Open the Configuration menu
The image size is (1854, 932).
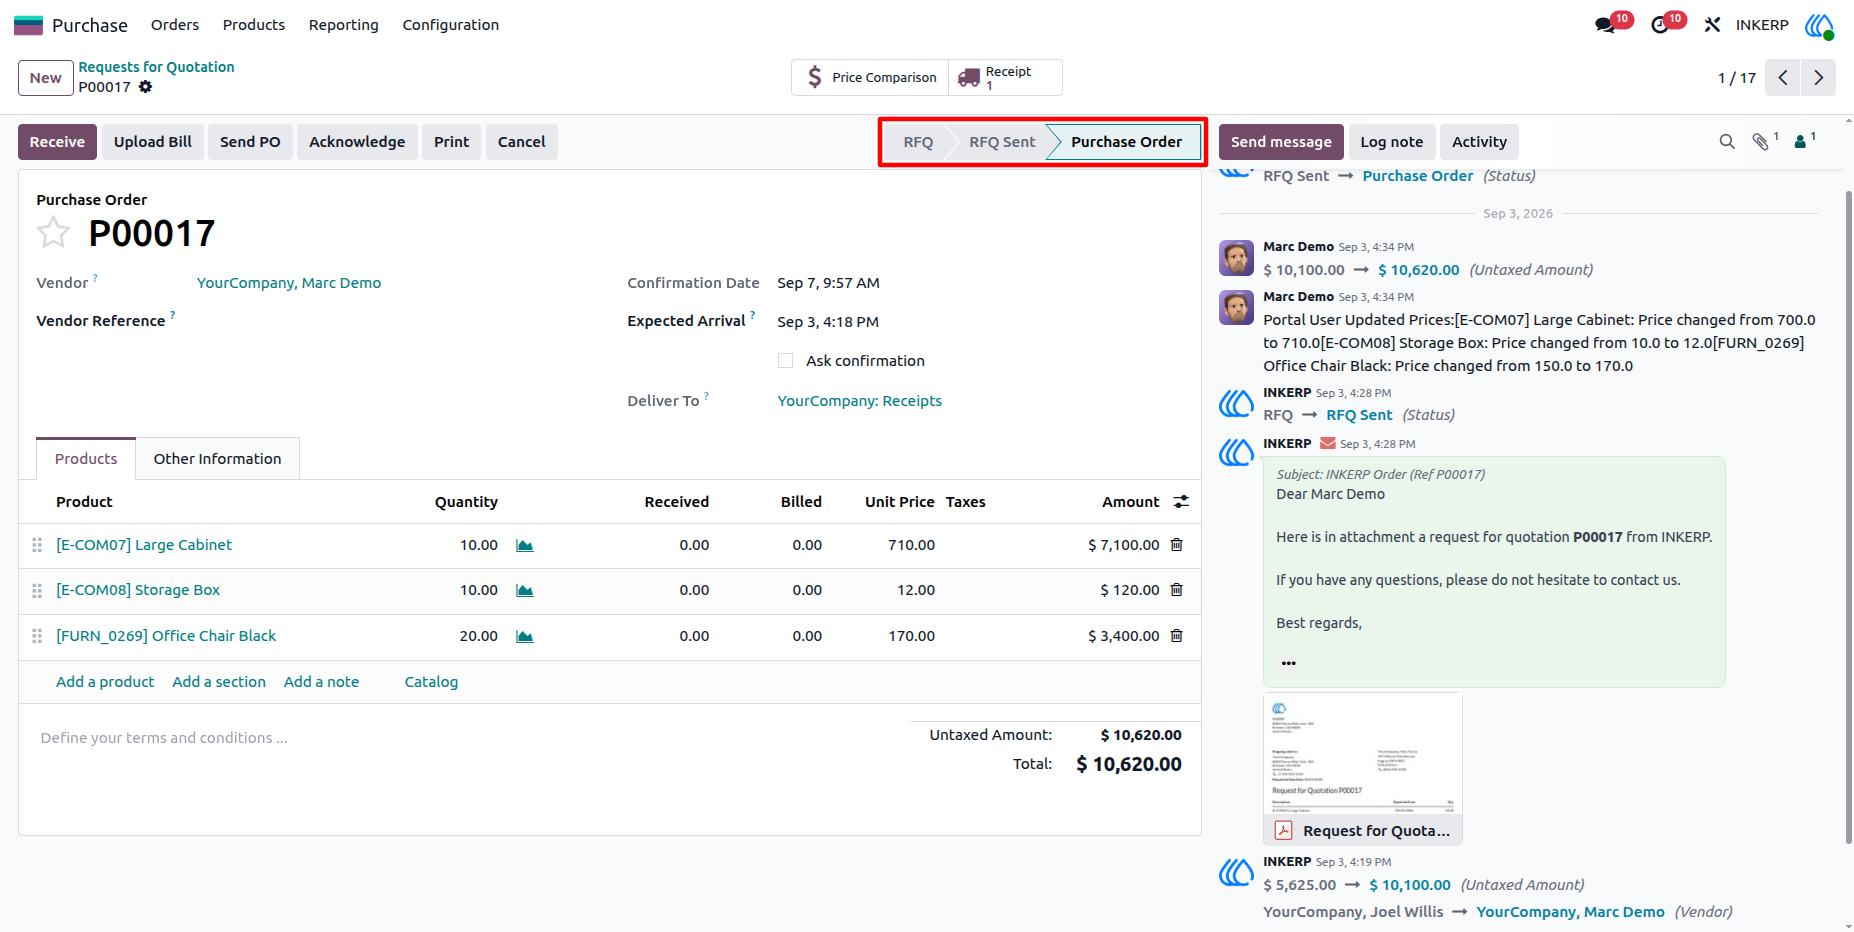(x=451, y=25)
